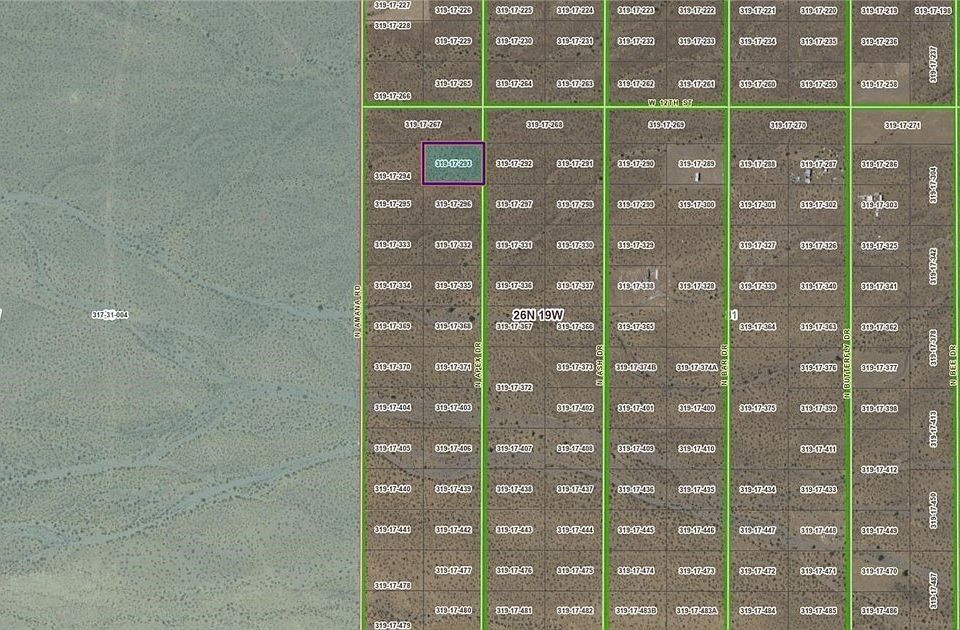The height and width of the screenshot is (630, 960).
Task: Pick parcel label 319-17-296
Action: click(454, 204)
